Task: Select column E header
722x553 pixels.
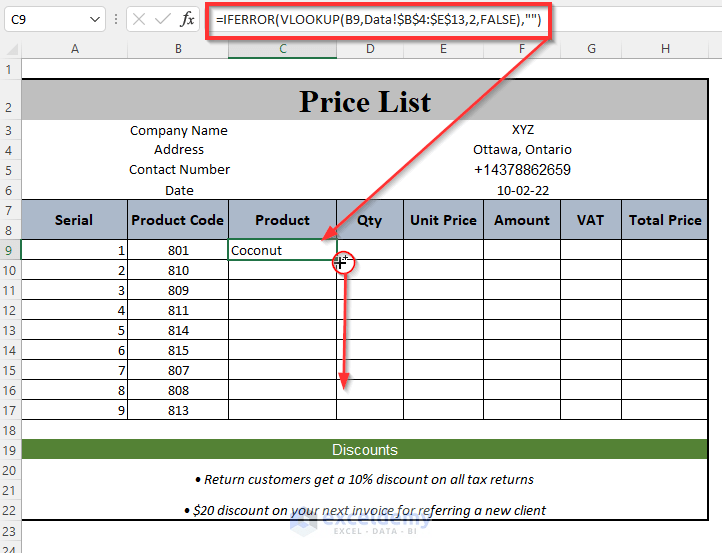Action: point(443,49)
